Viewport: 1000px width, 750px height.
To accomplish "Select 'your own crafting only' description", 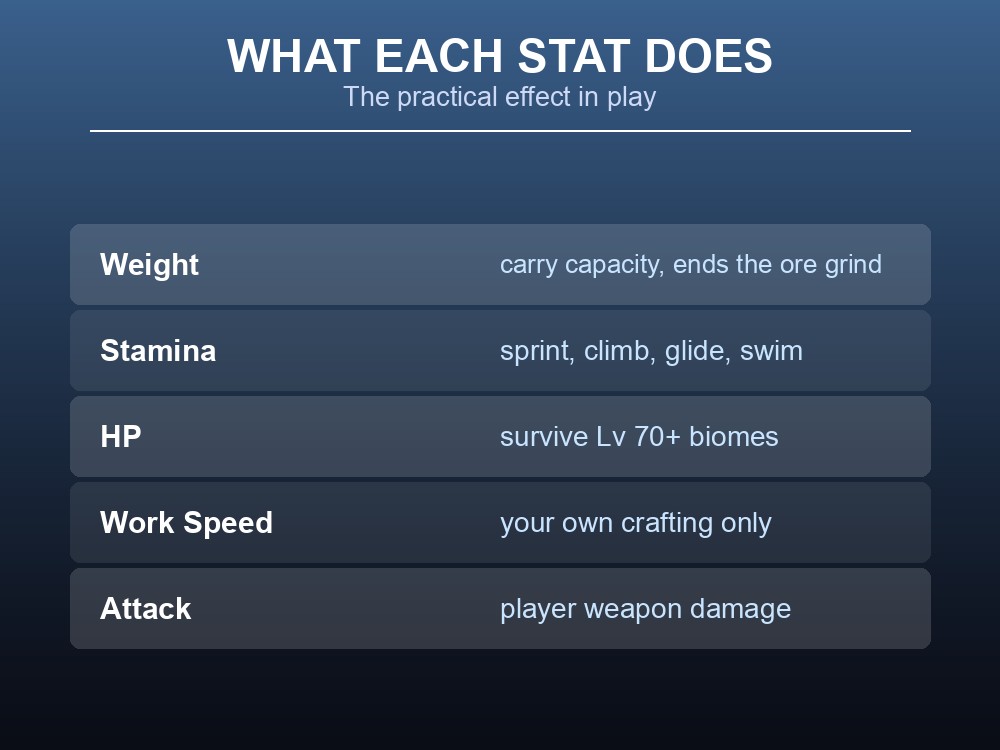I will 636,523.
